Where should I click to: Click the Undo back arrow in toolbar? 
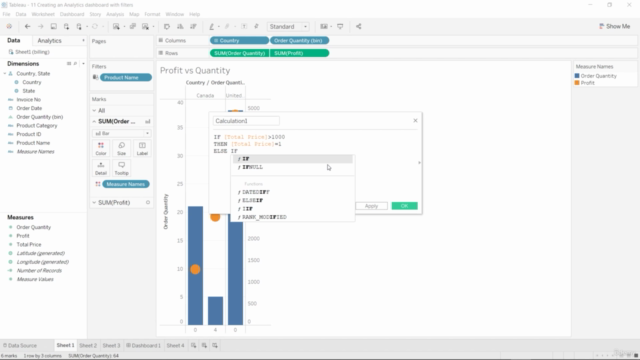click(27, 27)
